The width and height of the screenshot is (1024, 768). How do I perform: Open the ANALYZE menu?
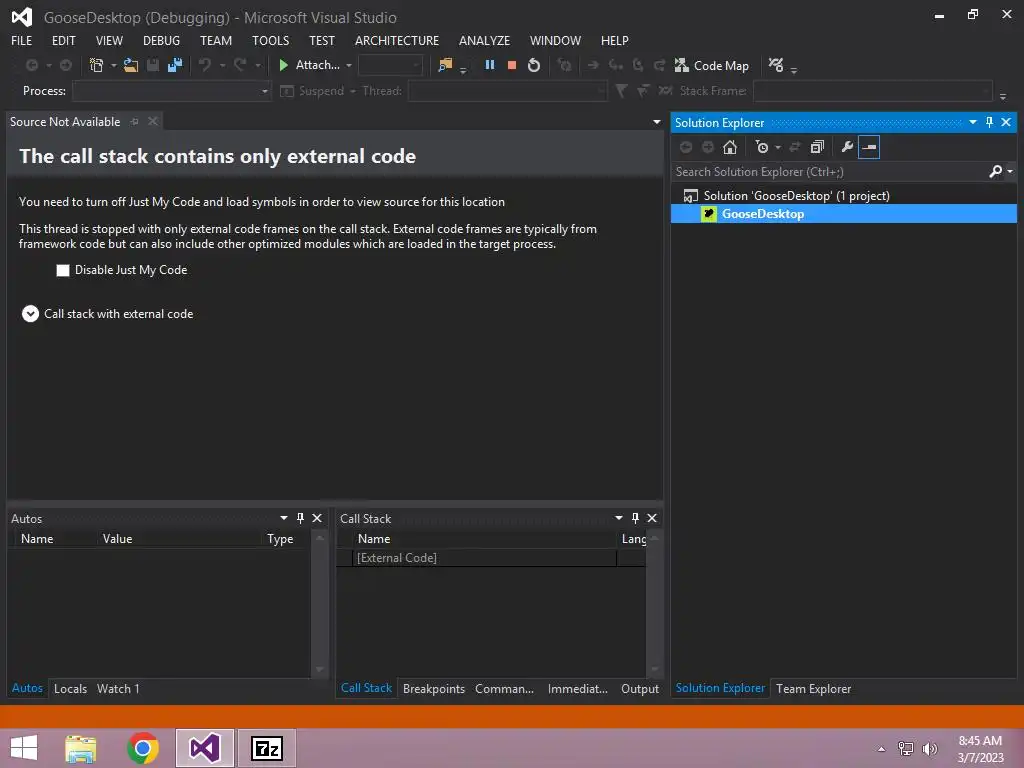pos(485,40)
